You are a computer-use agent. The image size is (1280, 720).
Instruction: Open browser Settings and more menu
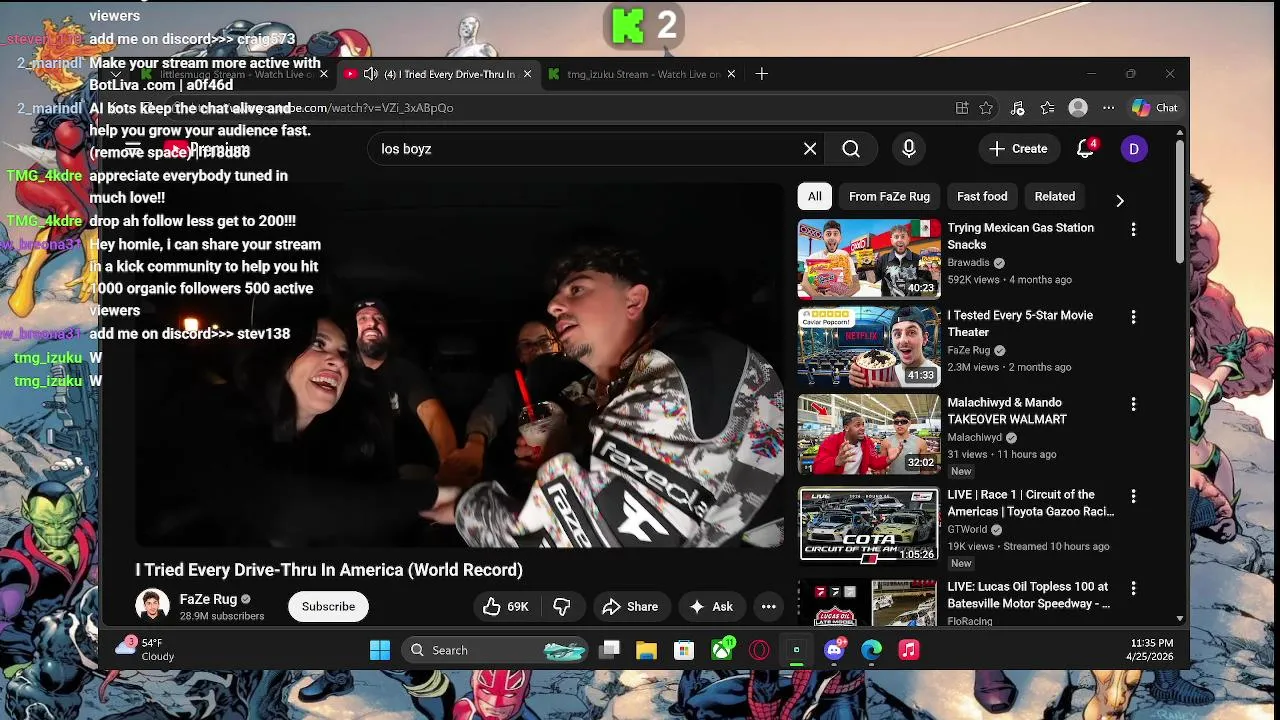1108,108
